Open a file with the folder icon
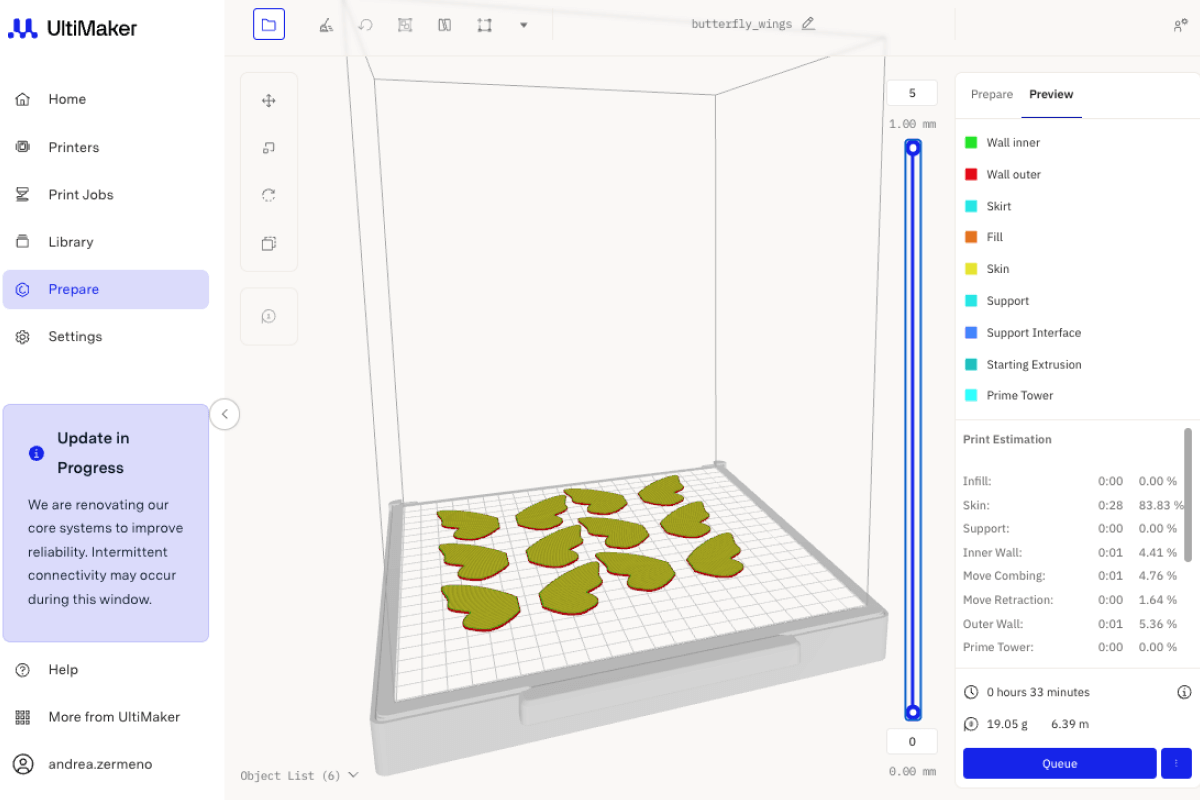Viewport: 1200px width, 800px height. (268, 24)
